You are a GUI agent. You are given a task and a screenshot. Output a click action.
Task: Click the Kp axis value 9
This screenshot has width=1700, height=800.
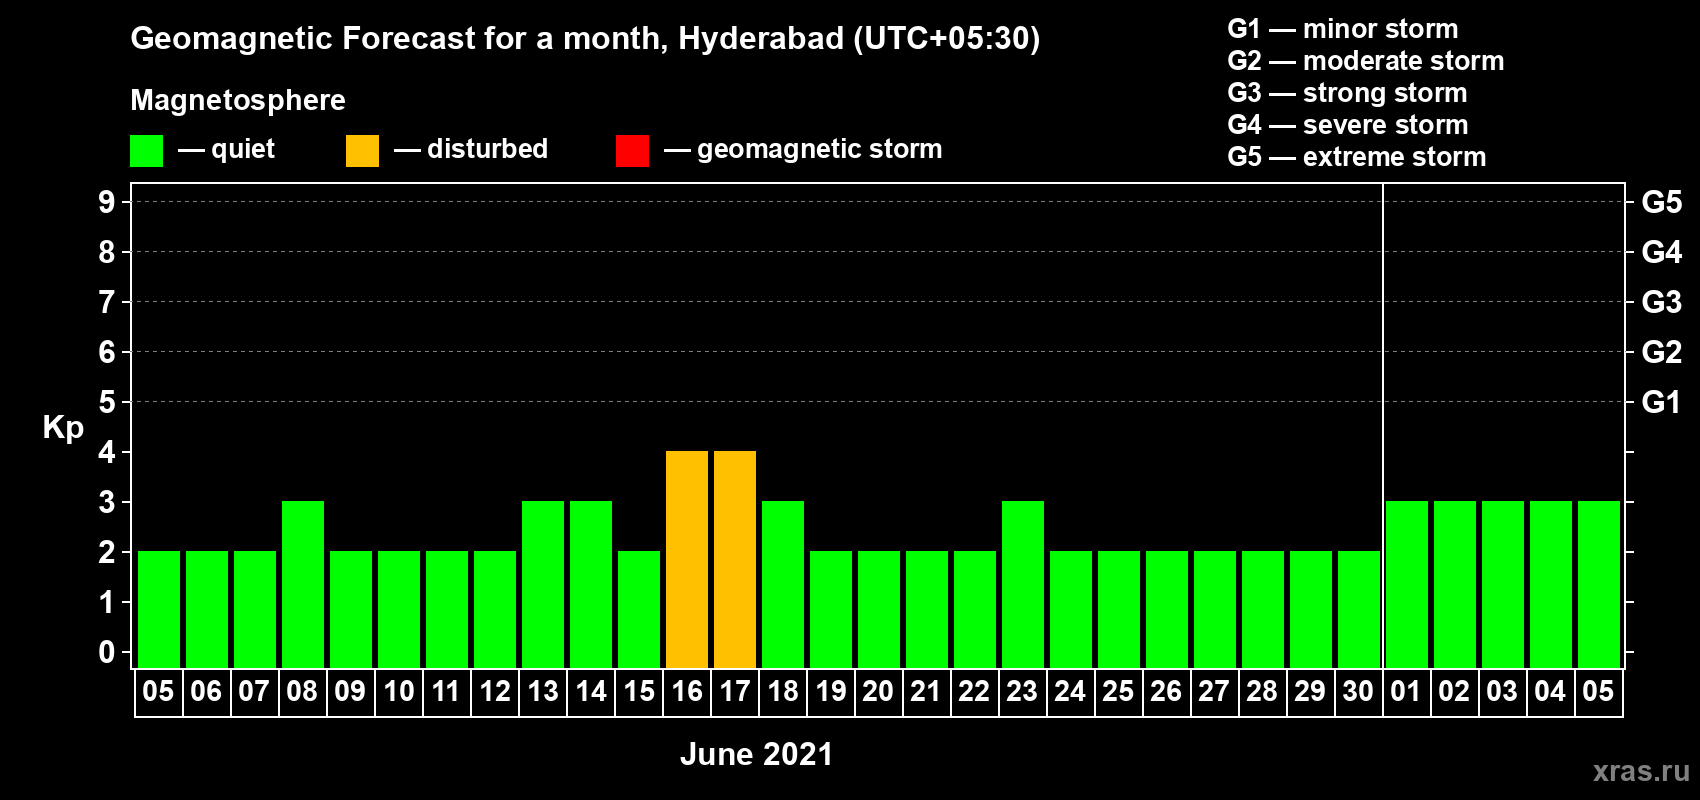coord(107,202)
